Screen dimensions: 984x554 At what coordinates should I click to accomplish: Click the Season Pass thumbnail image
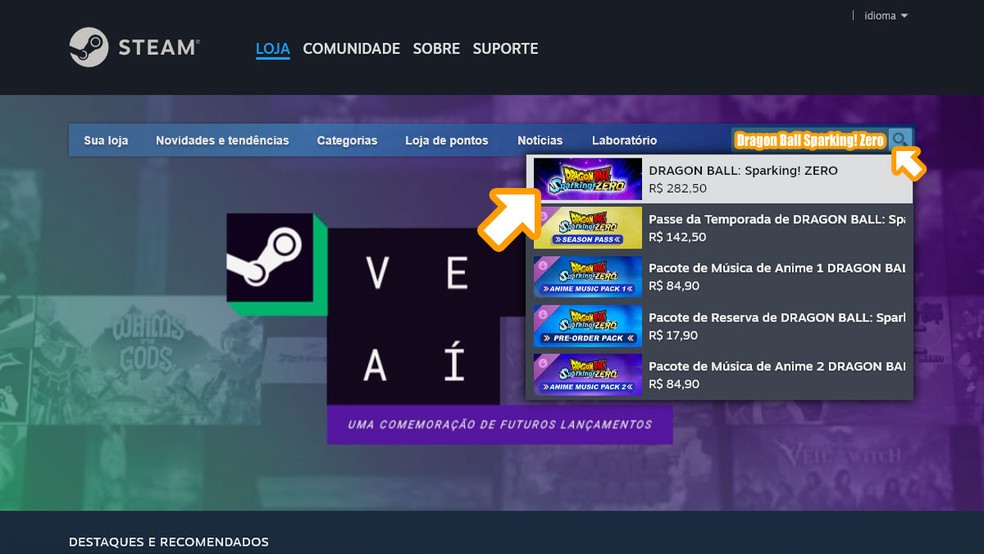click(x=587, y=228)
